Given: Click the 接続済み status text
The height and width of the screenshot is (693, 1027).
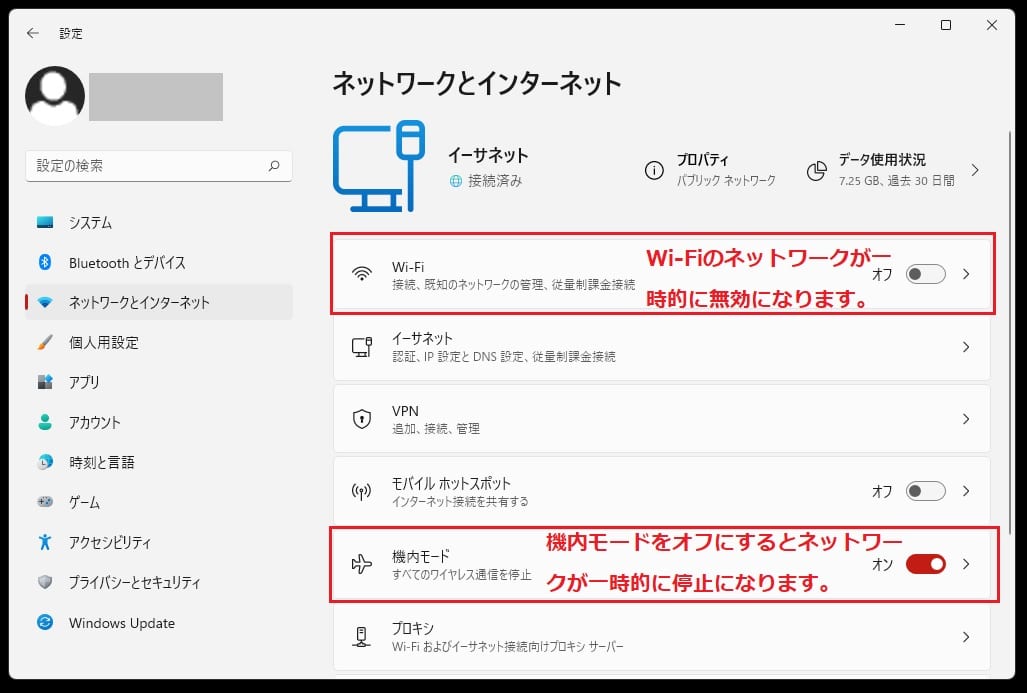Looking at the screenshot, I should [495, 181].
